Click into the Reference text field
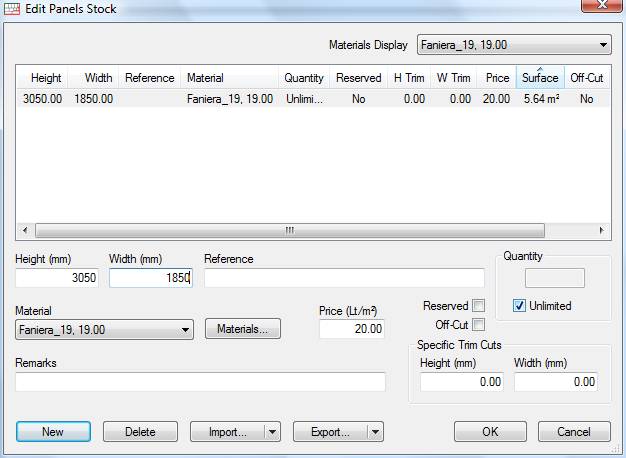 tap(344, 278)
